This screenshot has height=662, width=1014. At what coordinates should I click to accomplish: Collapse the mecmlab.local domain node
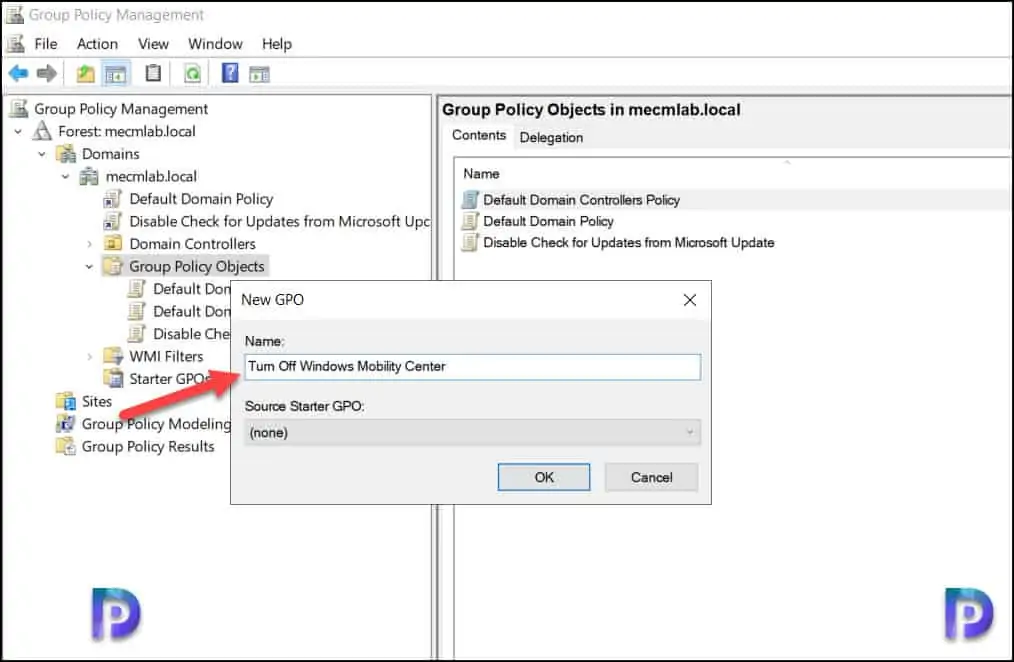click(65, 177)
